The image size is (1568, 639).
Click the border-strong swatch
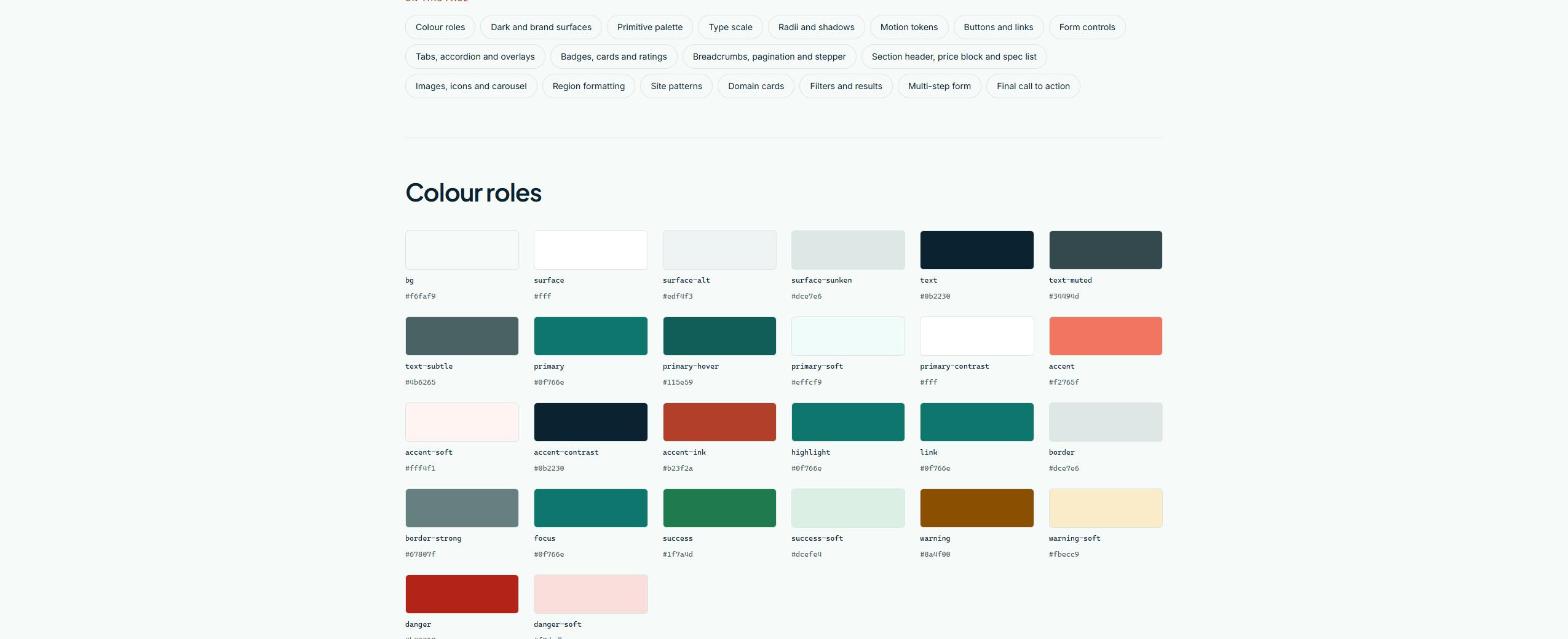tap(462, 508)
